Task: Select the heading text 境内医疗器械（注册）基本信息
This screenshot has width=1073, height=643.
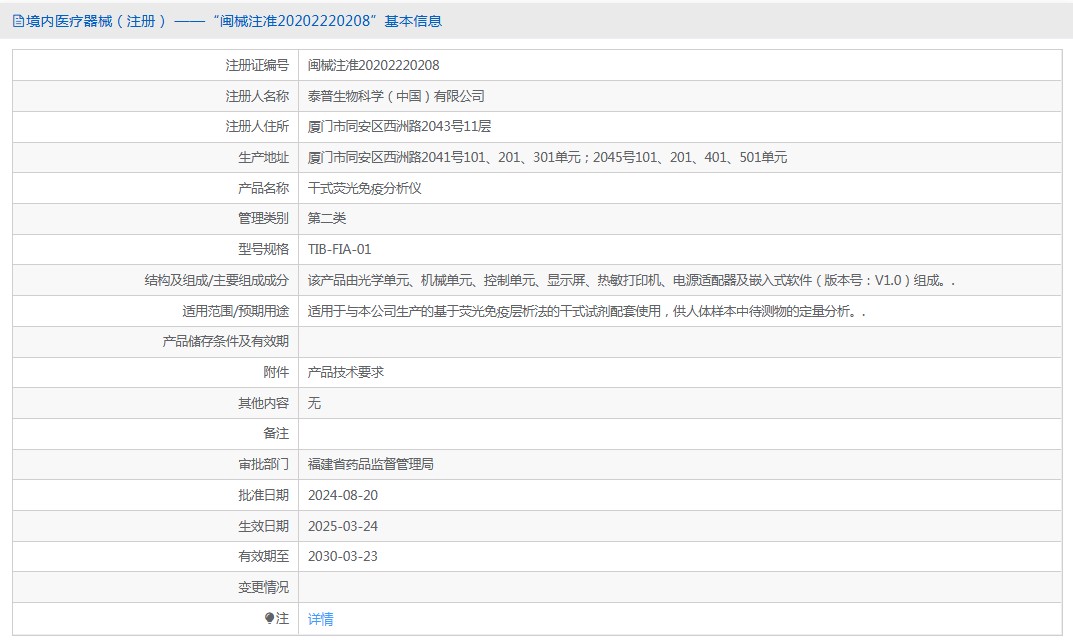Action: 234,21
